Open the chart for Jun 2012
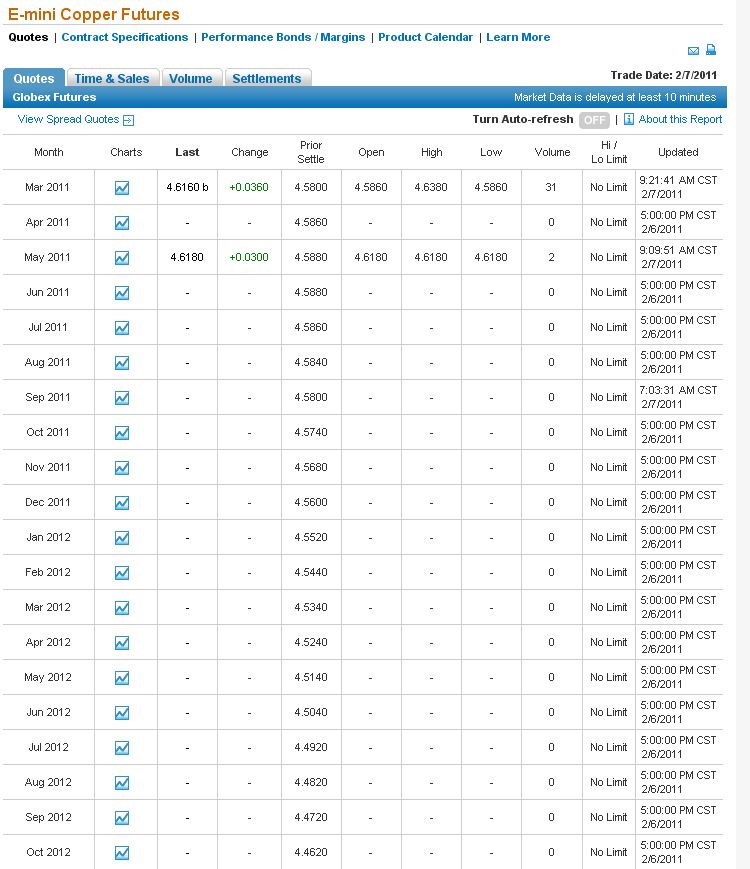The image size is (750, 869). tap(122, 712)
